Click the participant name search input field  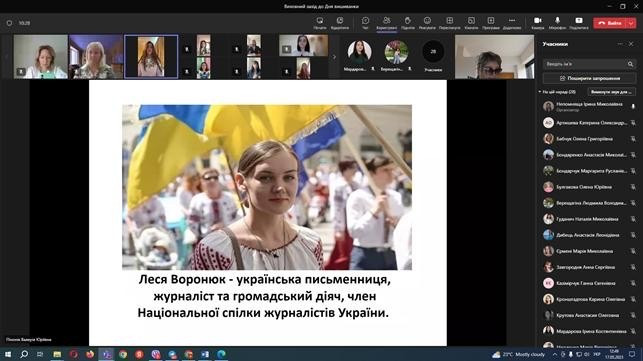click(x=585, y=64)
